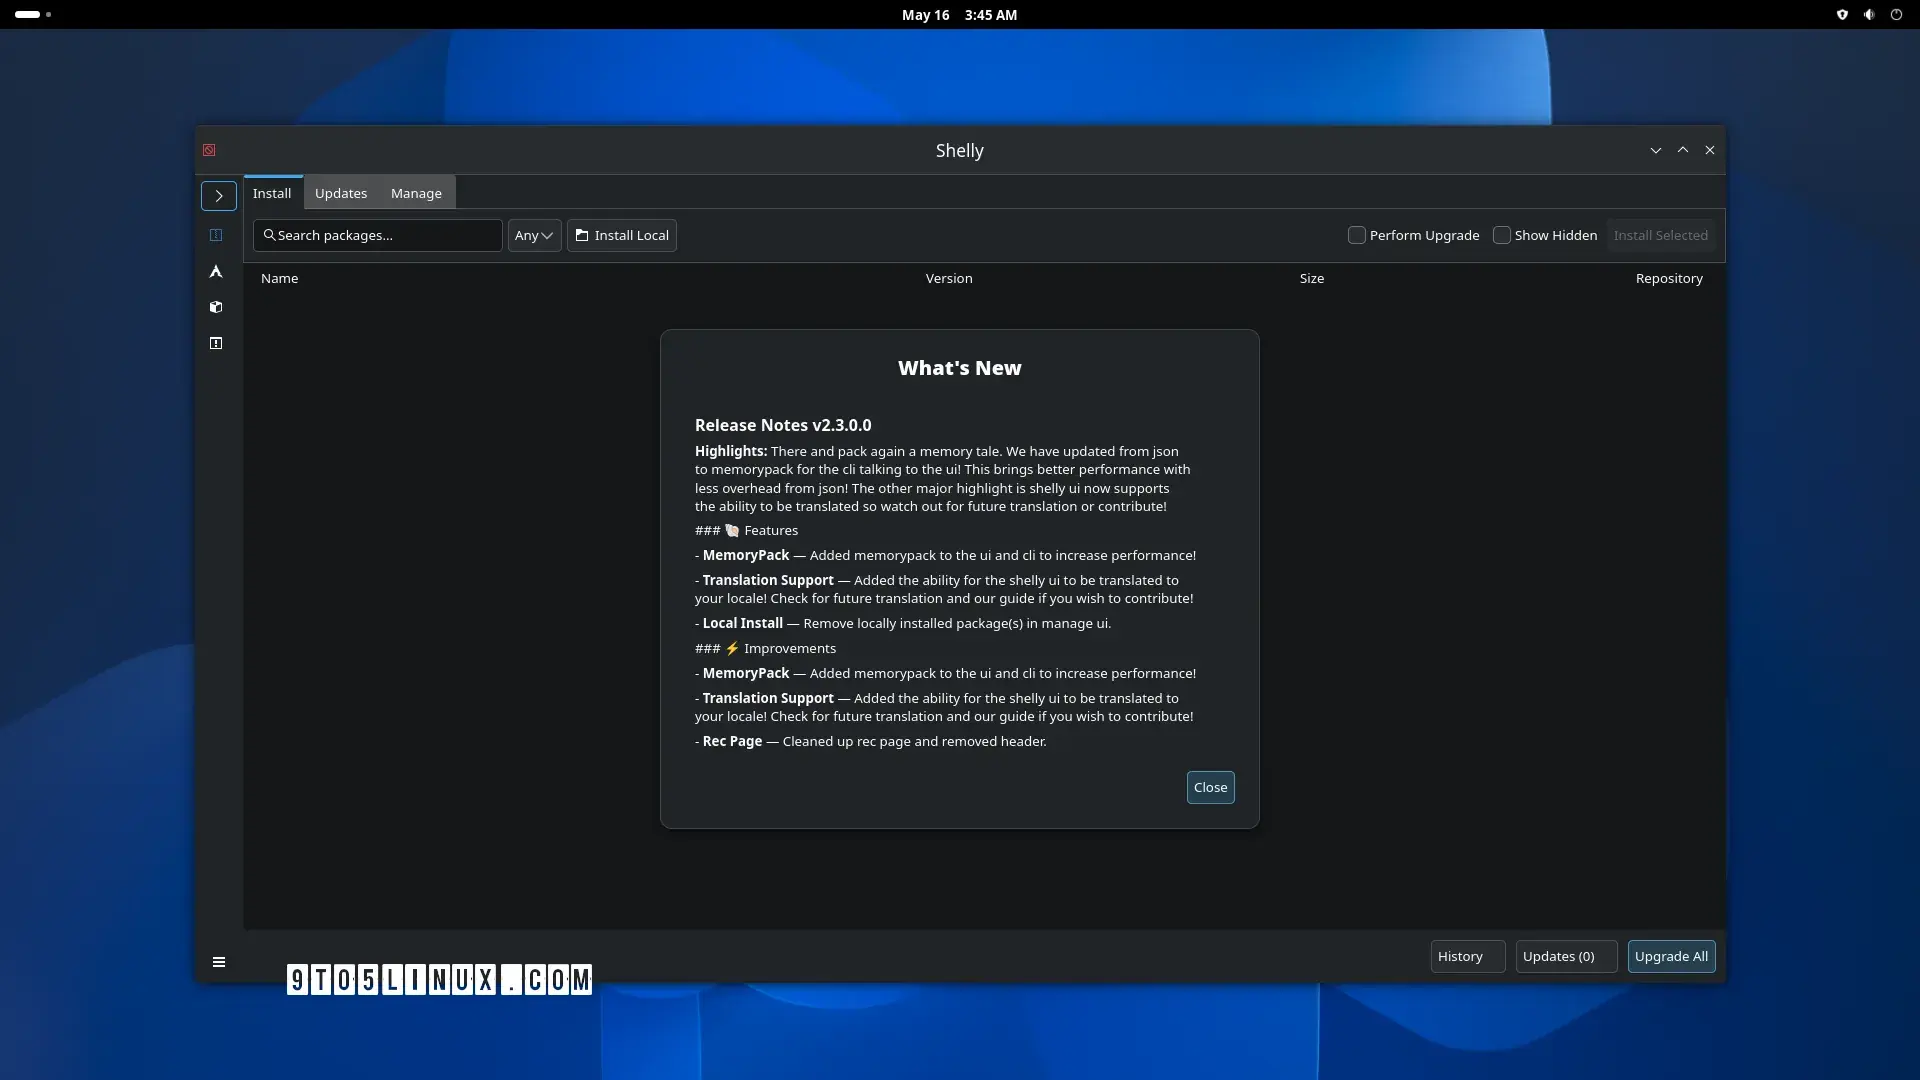The image size is (1920, 1080).
Task: Toggle the Show Hidden checkbox
Action: point(1502,235)
